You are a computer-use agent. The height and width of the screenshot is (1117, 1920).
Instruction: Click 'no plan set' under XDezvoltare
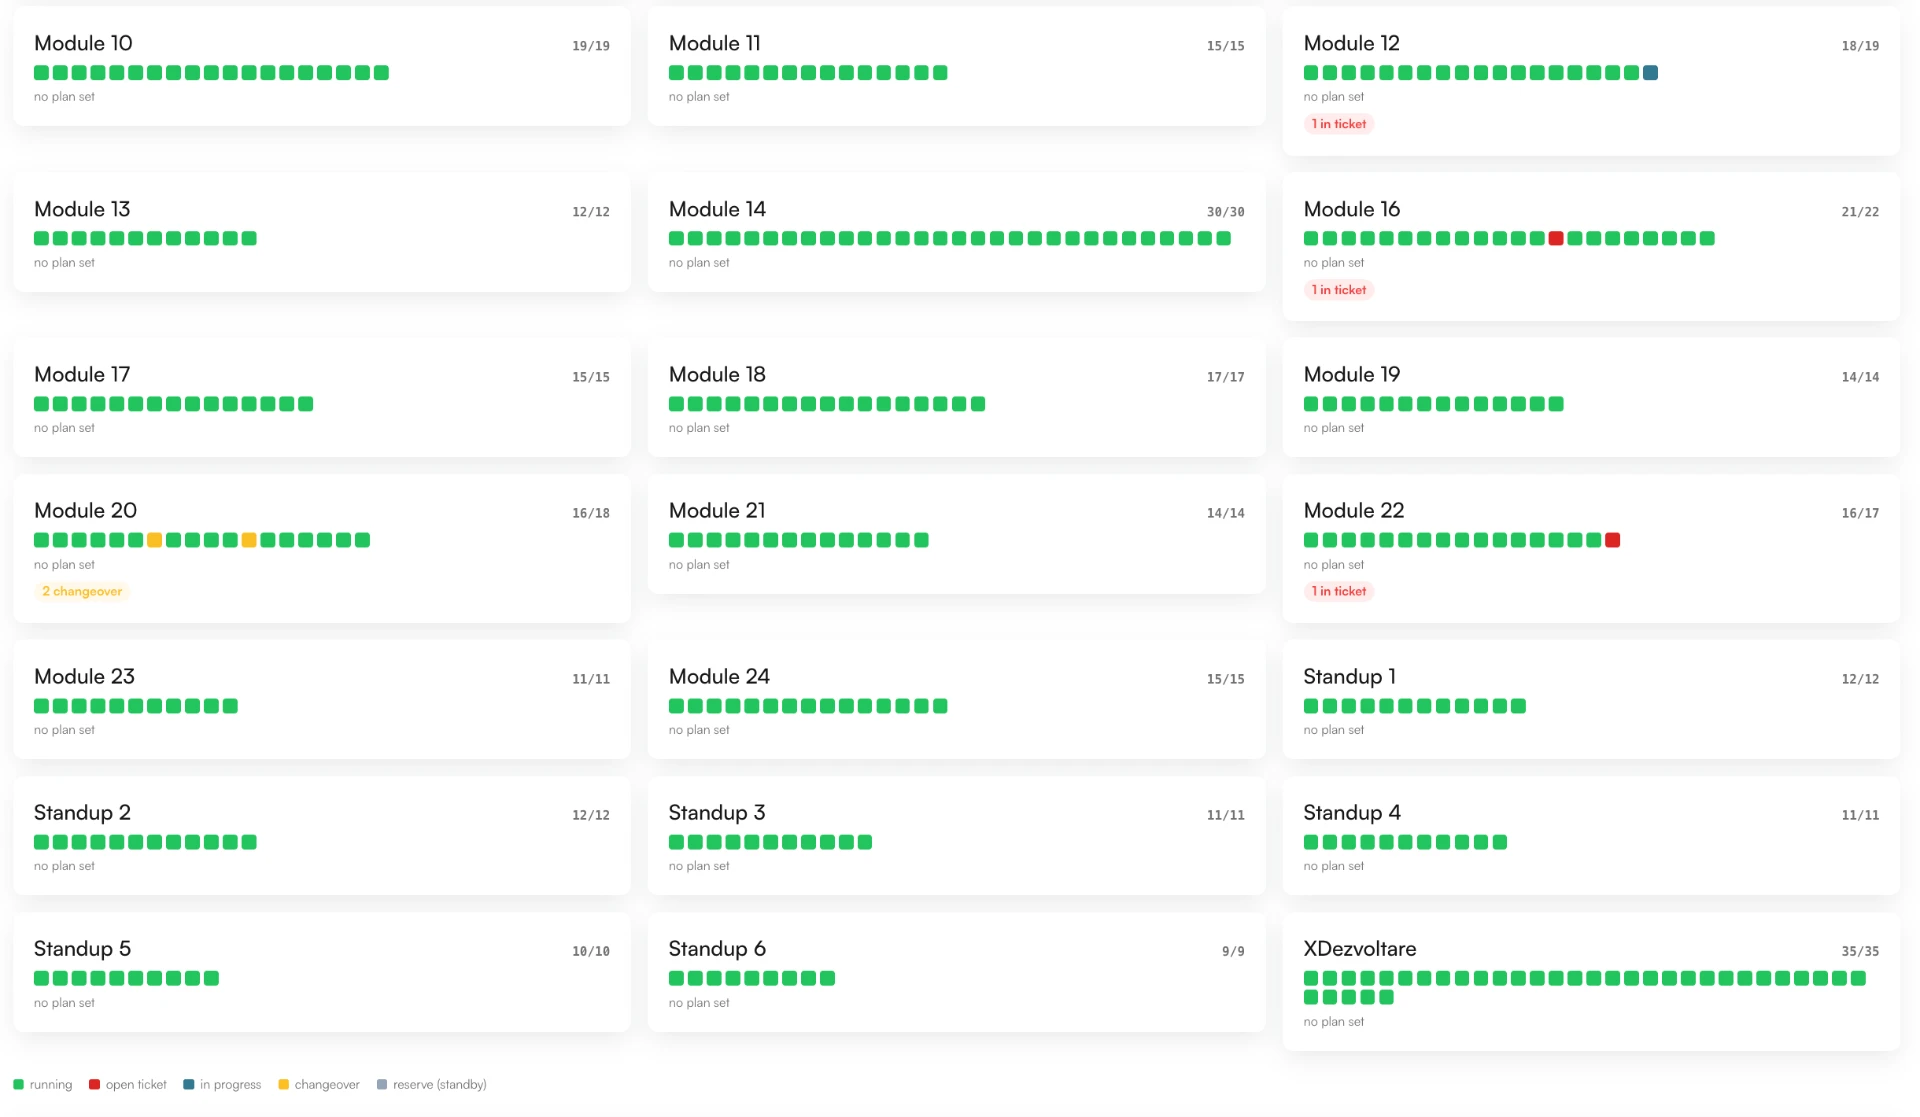(1334, 1021)
